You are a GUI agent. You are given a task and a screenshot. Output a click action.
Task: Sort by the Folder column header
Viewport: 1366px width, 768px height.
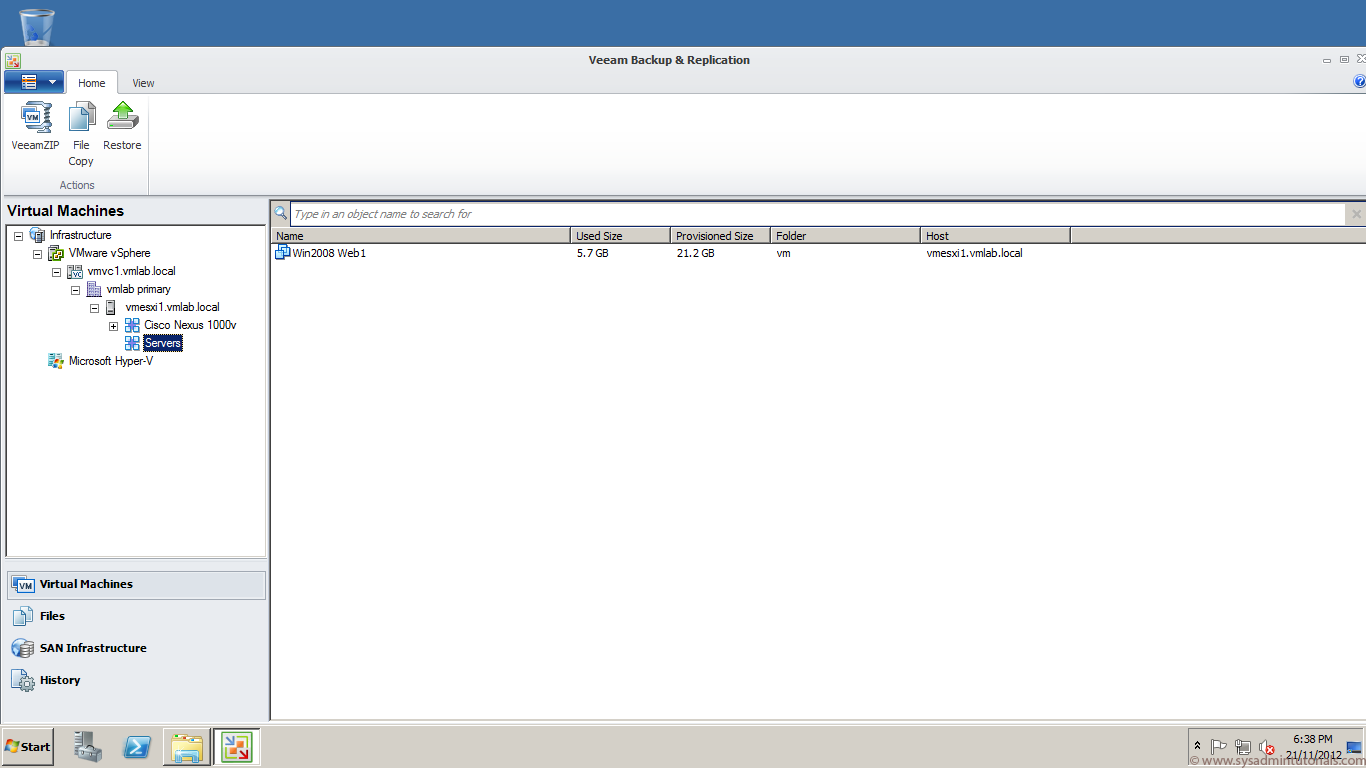tap(846, 236)
